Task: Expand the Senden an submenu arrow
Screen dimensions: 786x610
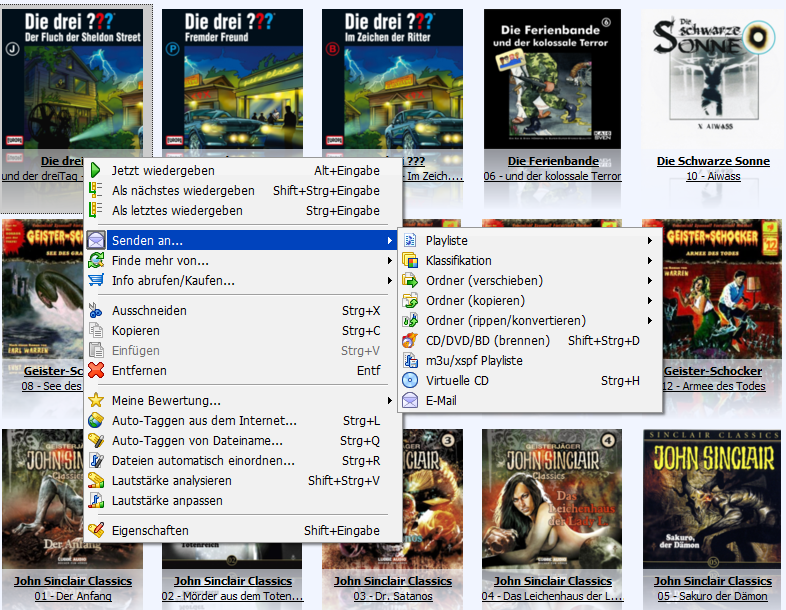Action: [x=389, y=241]
